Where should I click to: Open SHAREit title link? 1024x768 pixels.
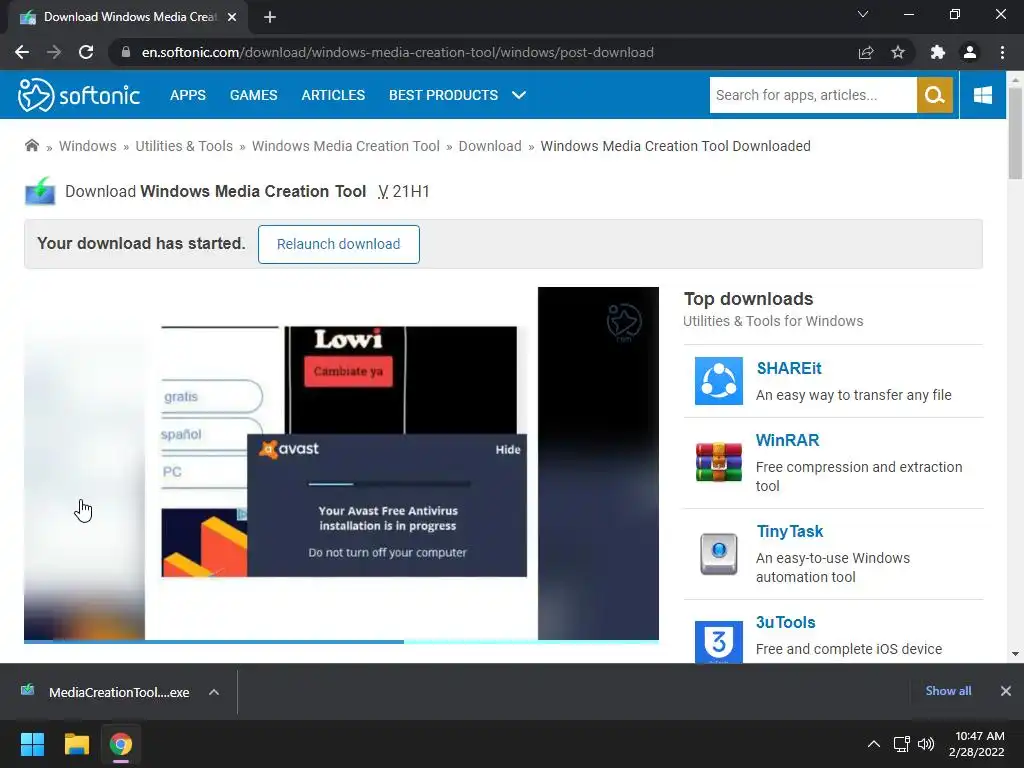789,368
